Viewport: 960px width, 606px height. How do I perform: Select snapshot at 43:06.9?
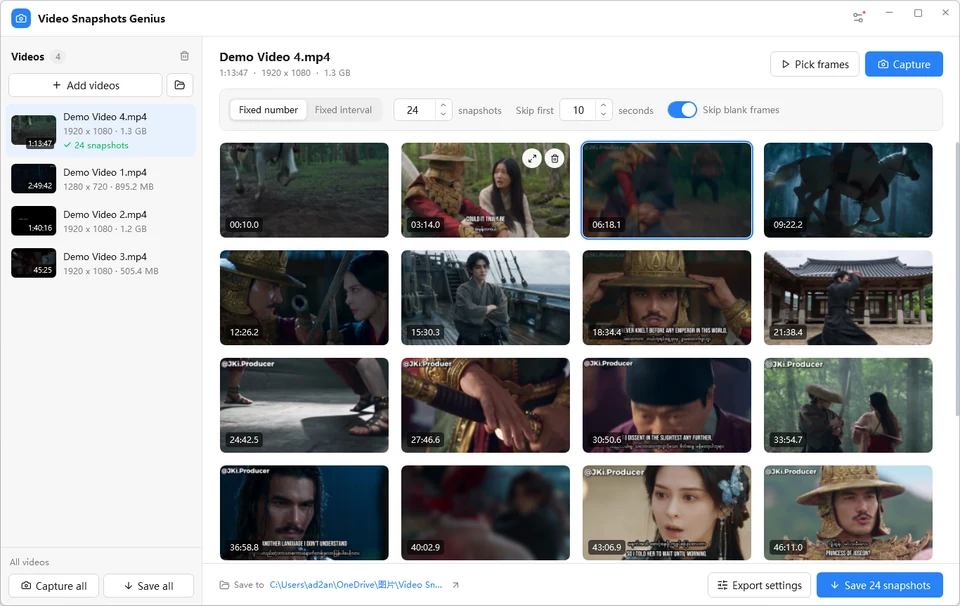[x=667, y=513]
